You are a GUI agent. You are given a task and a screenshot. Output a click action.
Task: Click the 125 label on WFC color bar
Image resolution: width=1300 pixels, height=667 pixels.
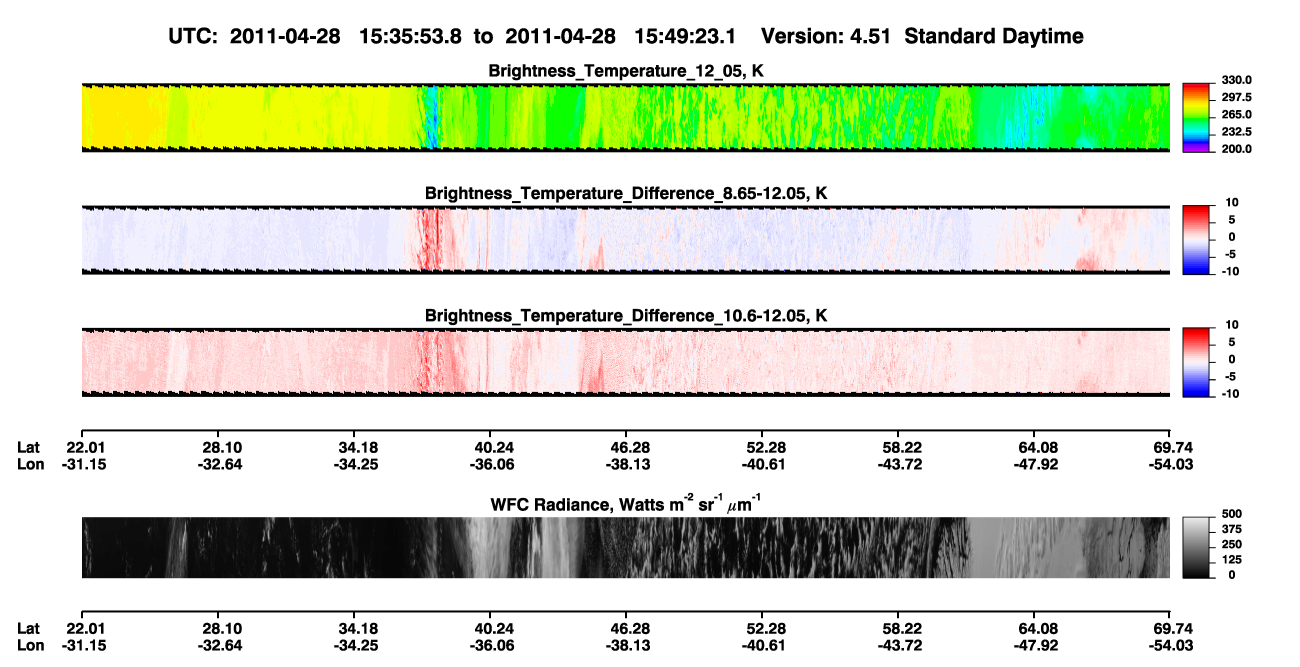(x=1231, y=559)
